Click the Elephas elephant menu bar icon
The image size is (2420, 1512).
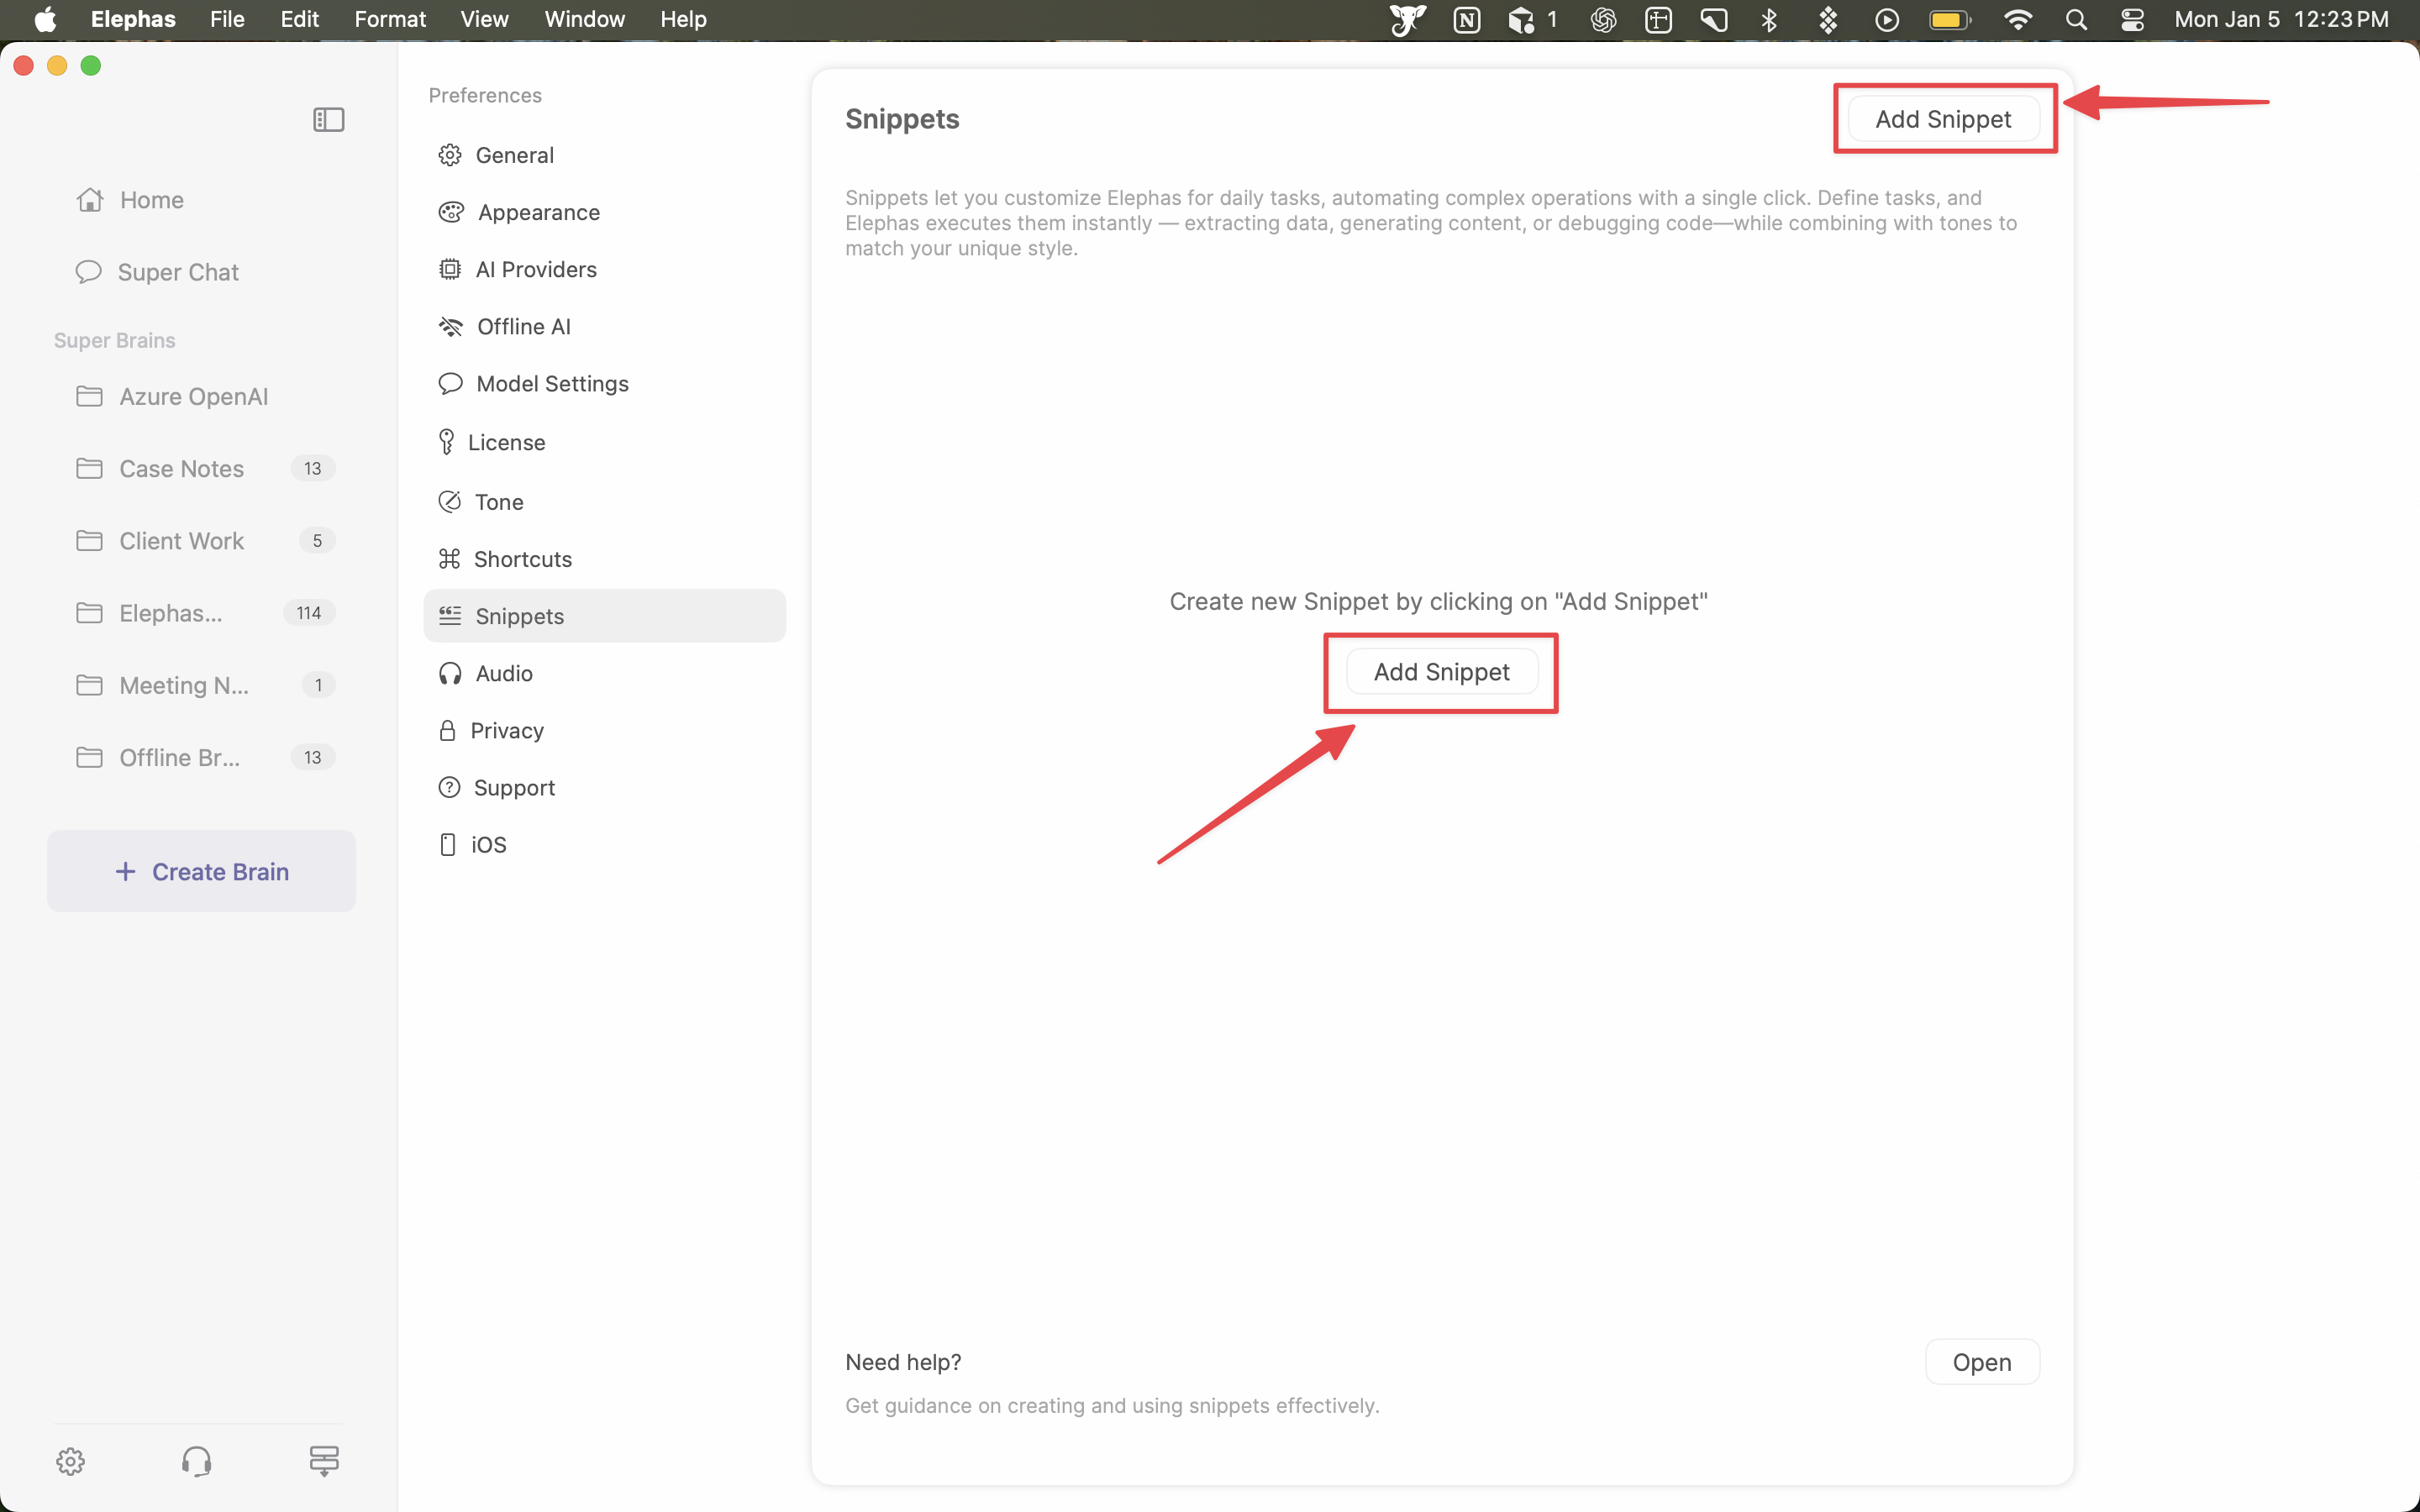click(x=1407, y=19)
